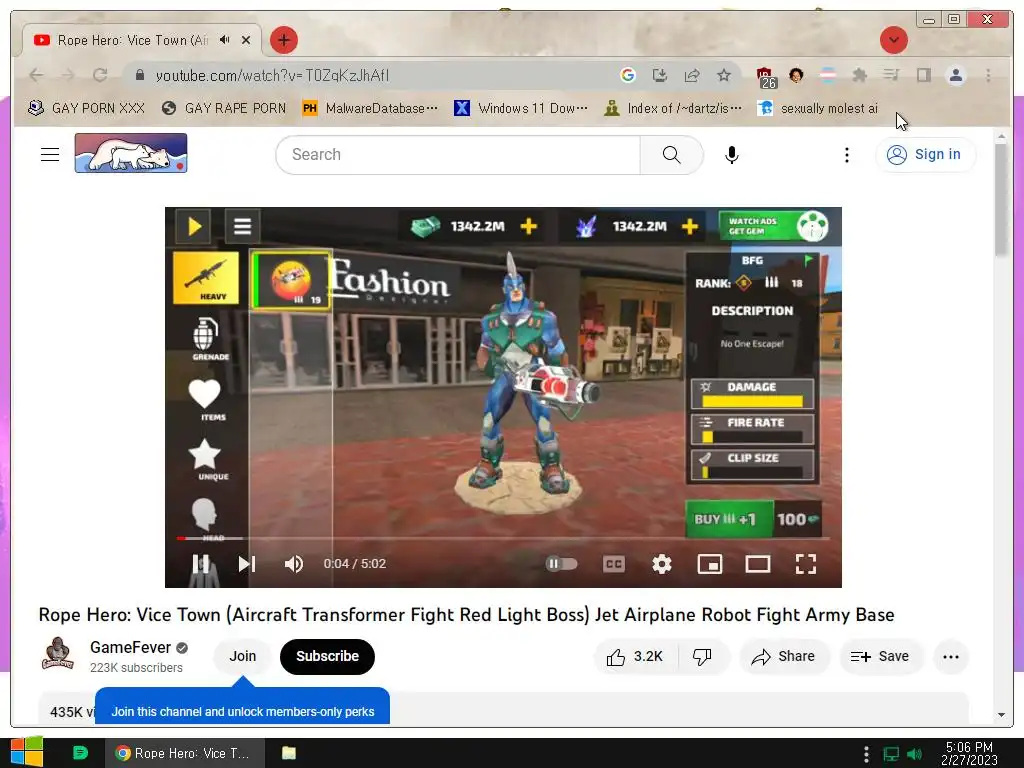This screenshot has height=768, width=1024.
Task: Go back to the previous page
Action: 37,75
